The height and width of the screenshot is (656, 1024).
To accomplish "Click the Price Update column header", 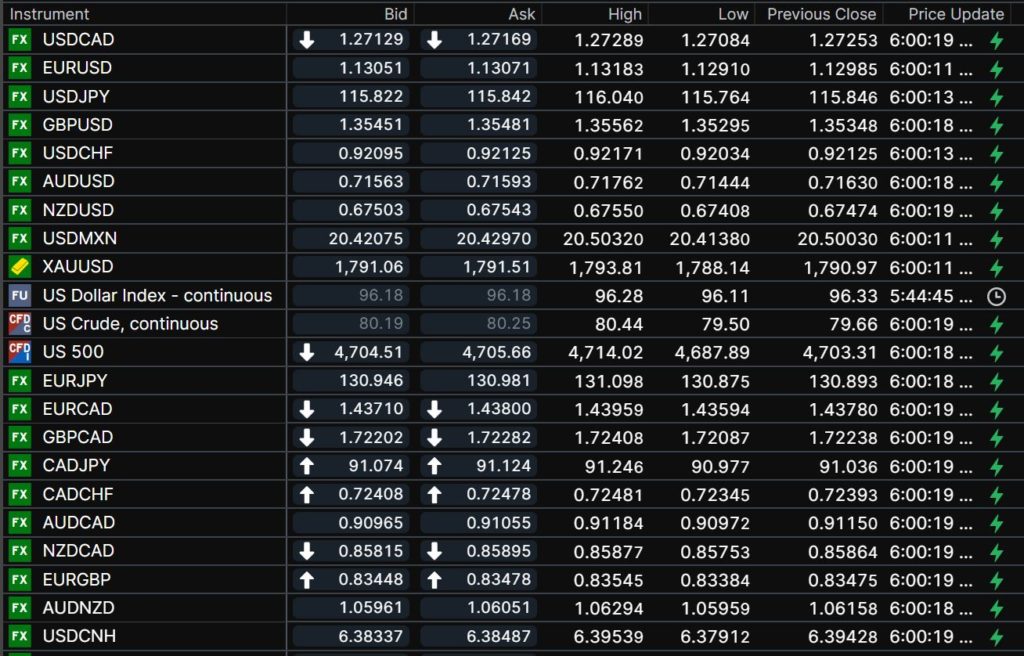I will click(x=955, y=14).
